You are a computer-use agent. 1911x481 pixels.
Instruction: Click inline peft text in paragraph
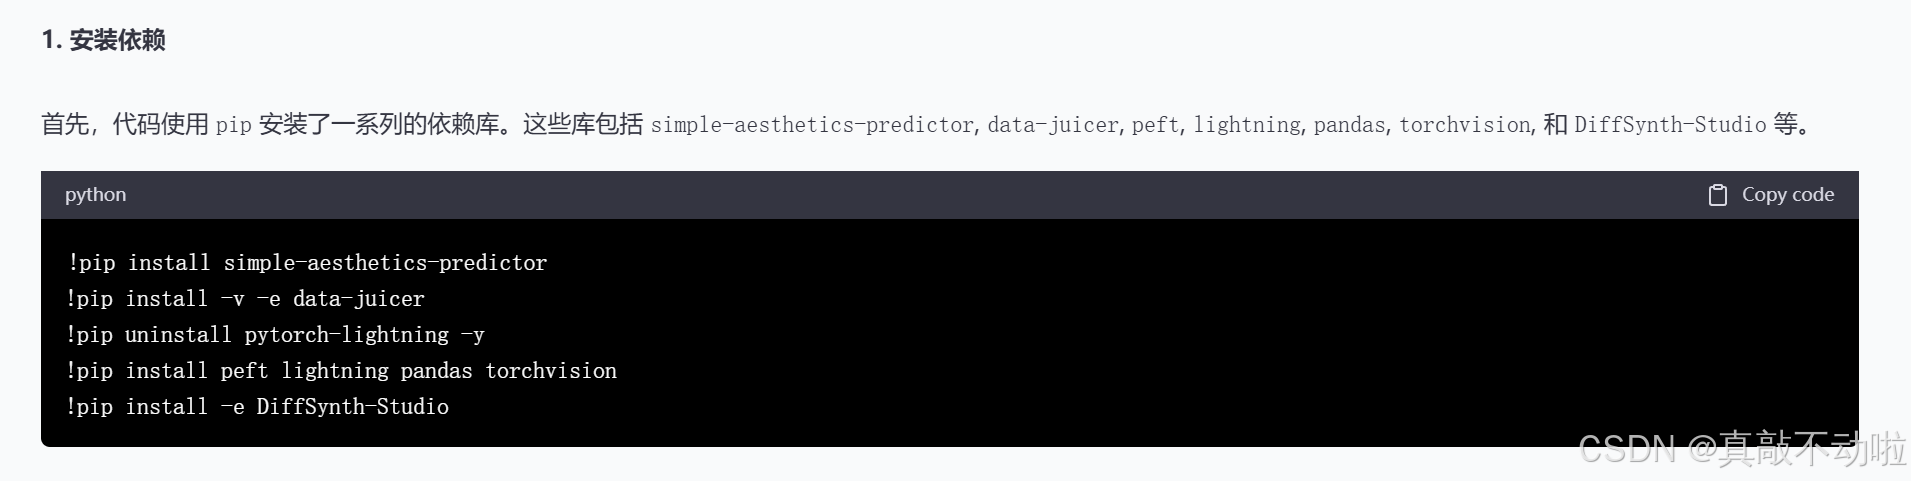[1155, 125]
